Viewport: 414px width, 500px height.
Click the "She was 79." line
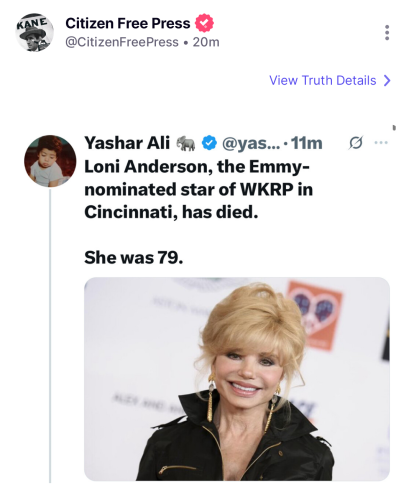[x=134, y=257]
